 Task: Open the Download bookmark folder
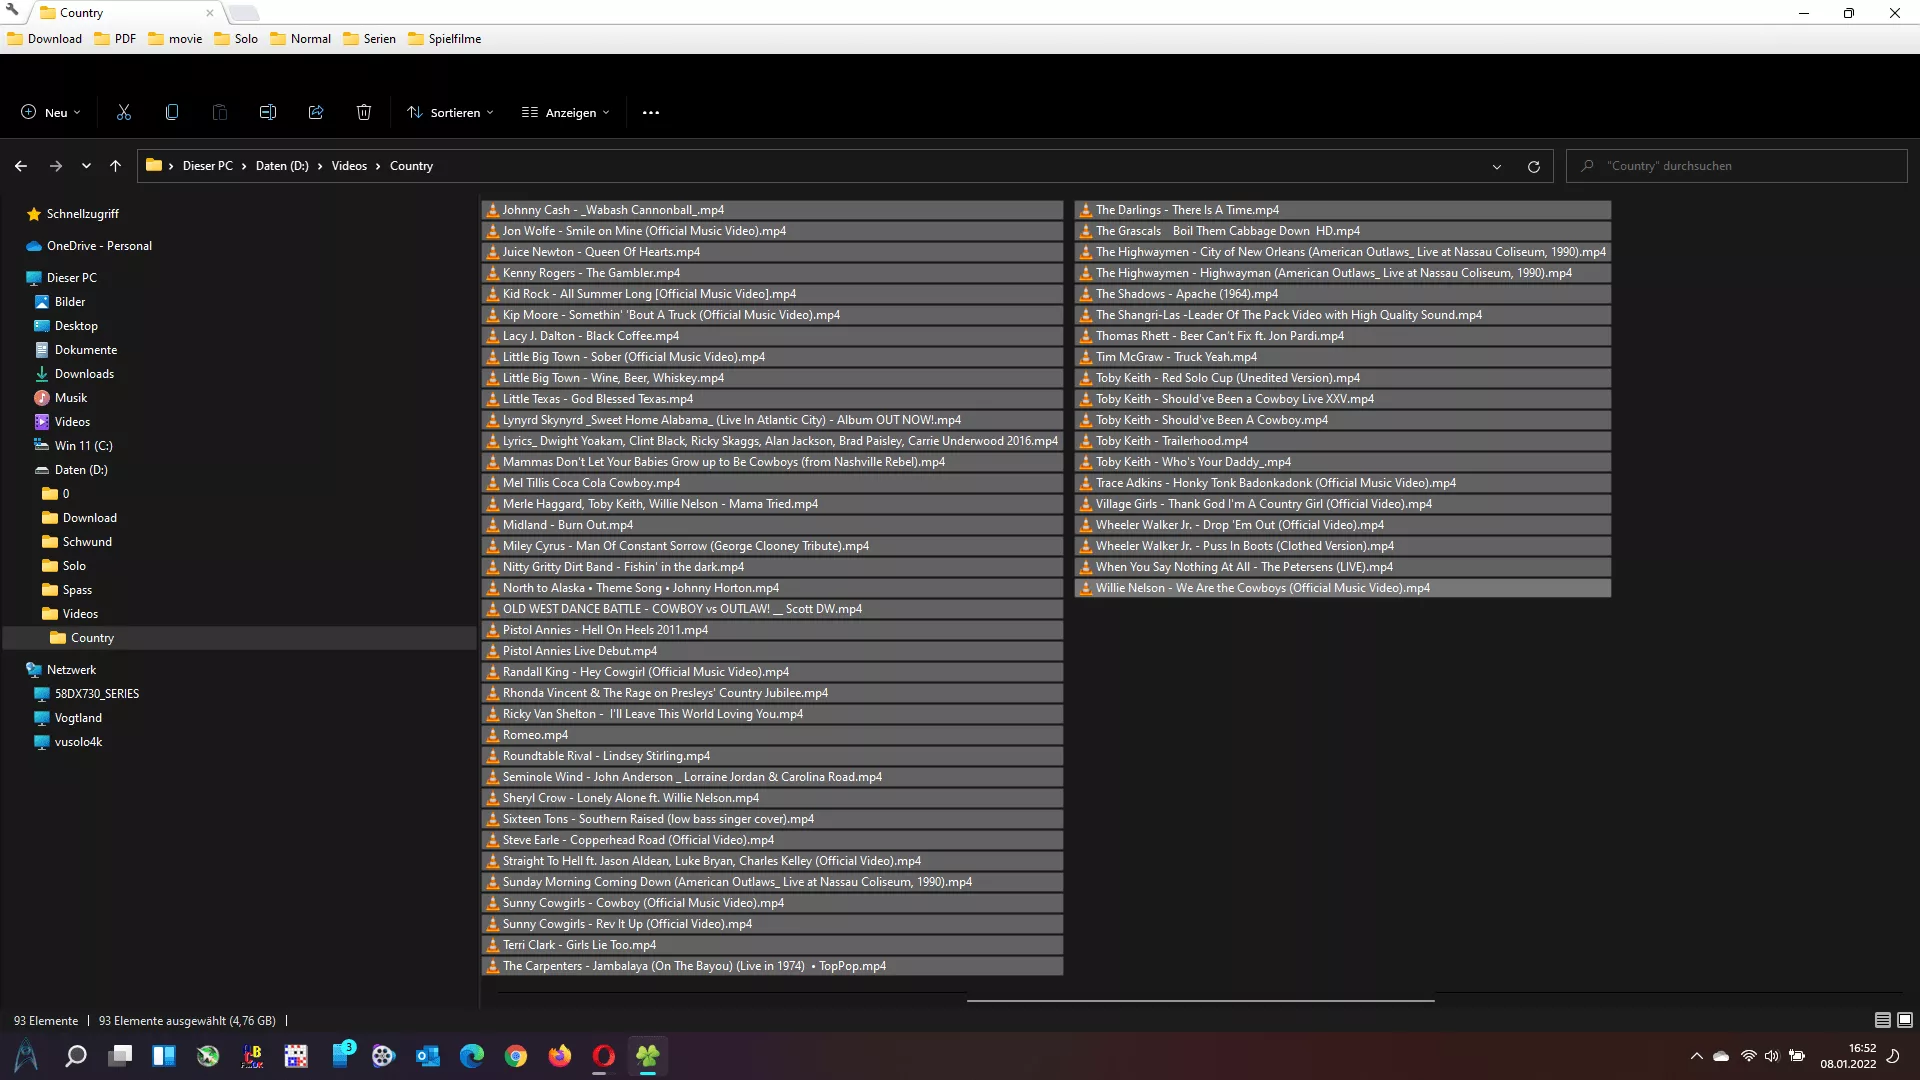45,39
